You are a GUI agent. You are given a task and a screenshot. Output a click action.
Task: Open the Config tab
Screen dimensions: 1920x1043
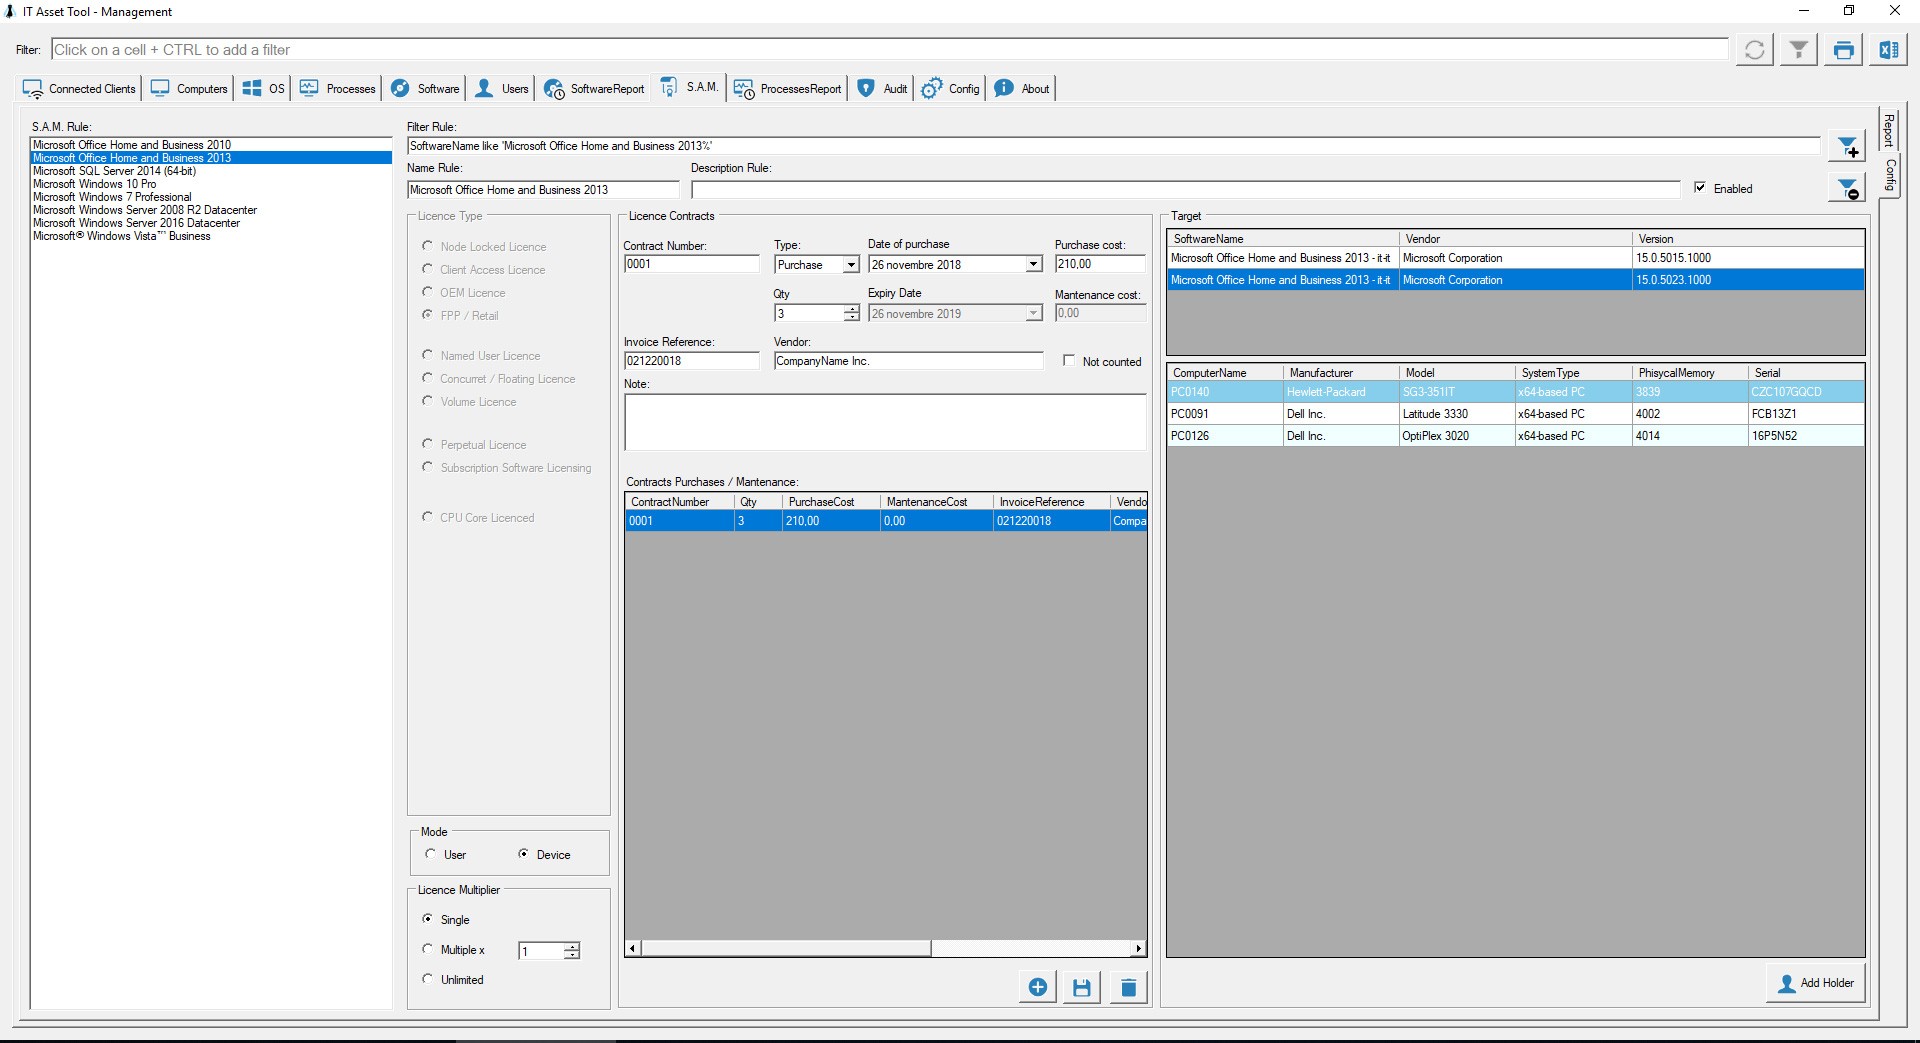(950, 89)
